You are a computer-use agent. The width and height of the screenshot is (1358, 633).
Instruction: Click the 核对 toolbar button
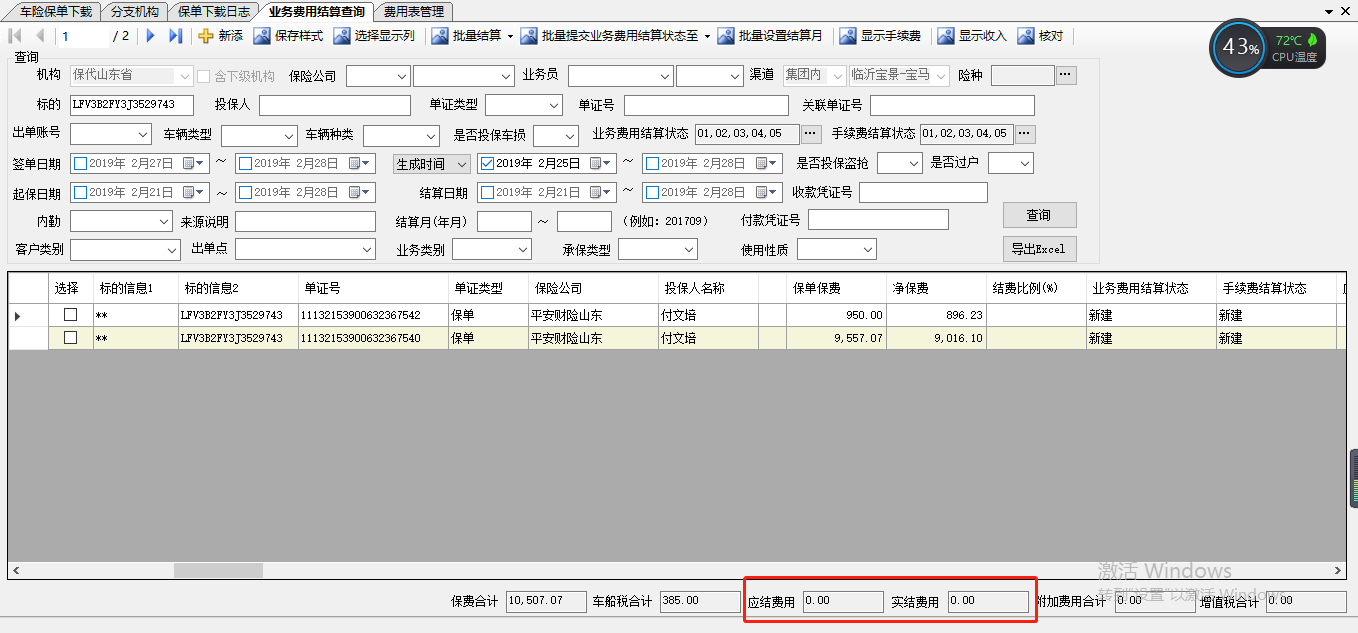(1041, 36)
